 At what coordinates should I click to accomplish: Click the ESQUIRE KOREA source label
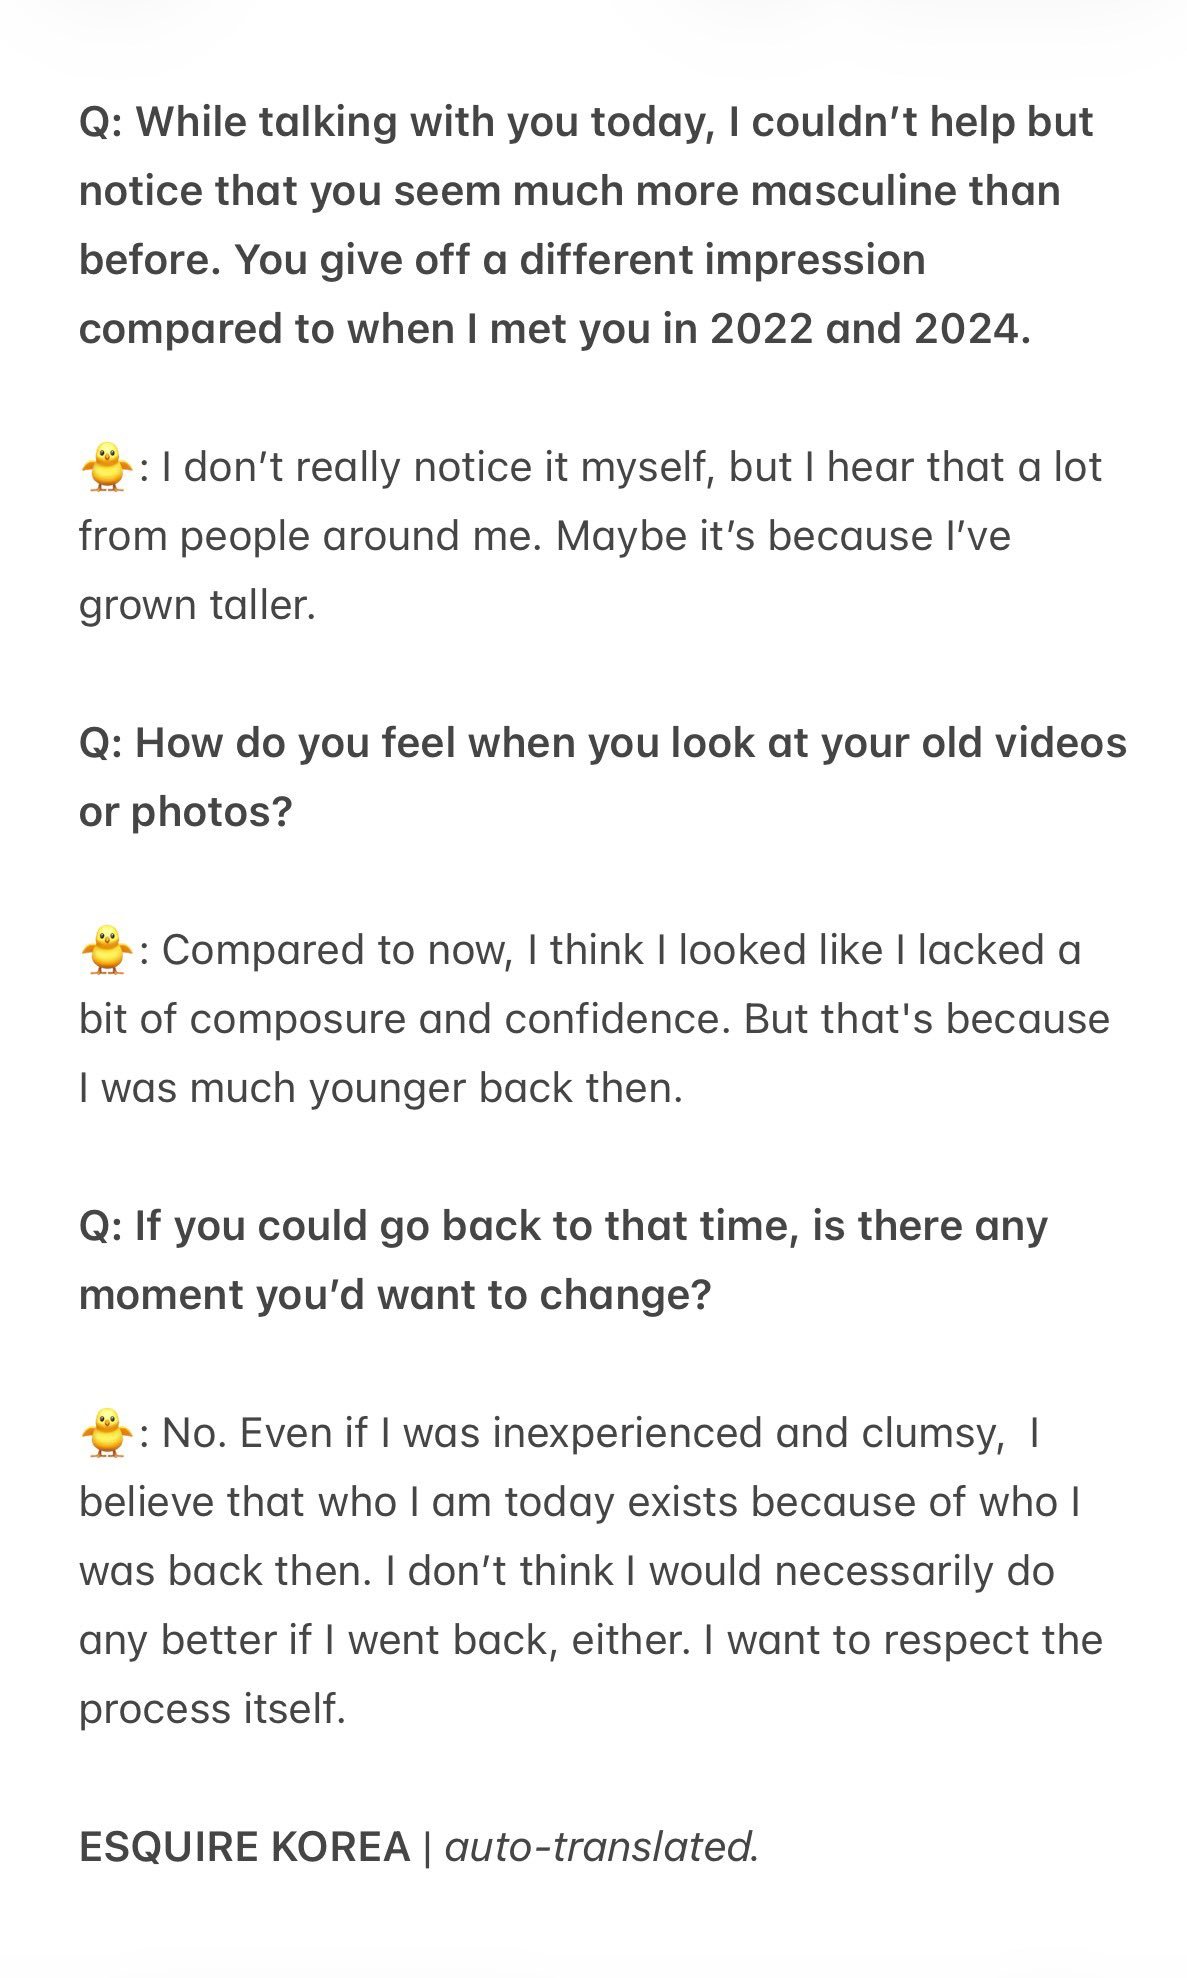[245, 1847]
